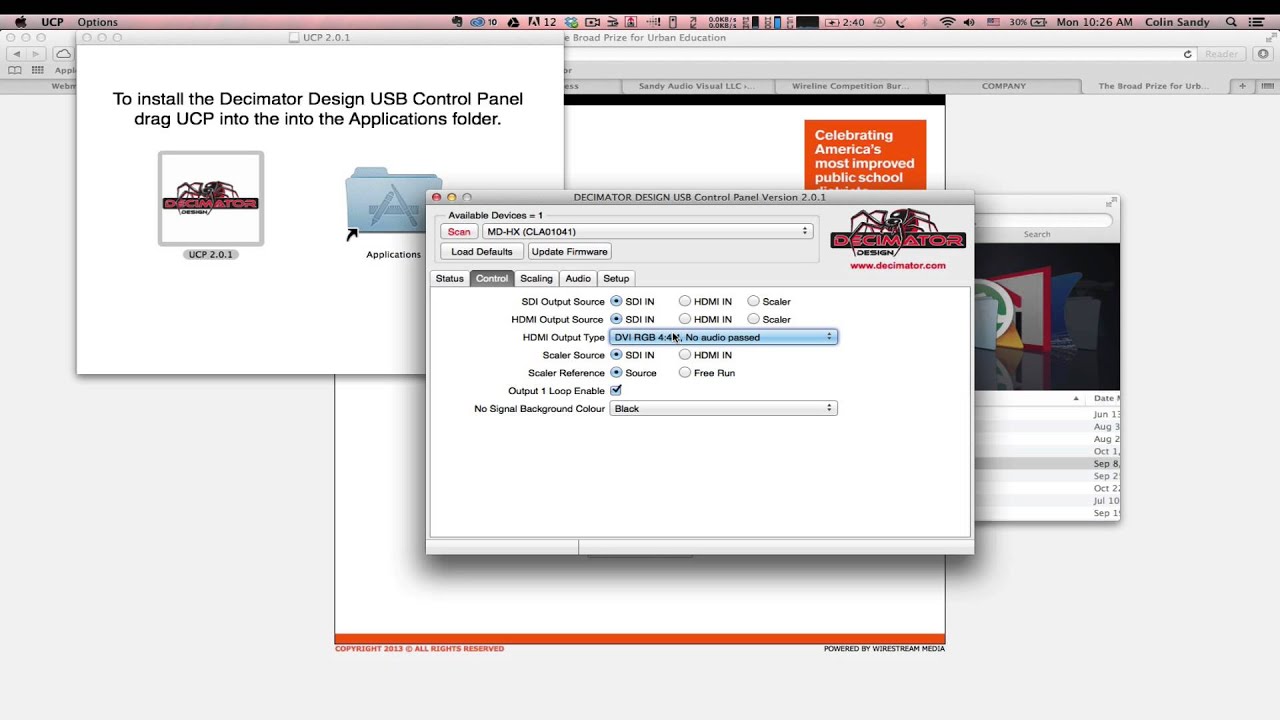
Task: Open Notification Center list icon in menu bar
Action: (x=1256, y=22)
